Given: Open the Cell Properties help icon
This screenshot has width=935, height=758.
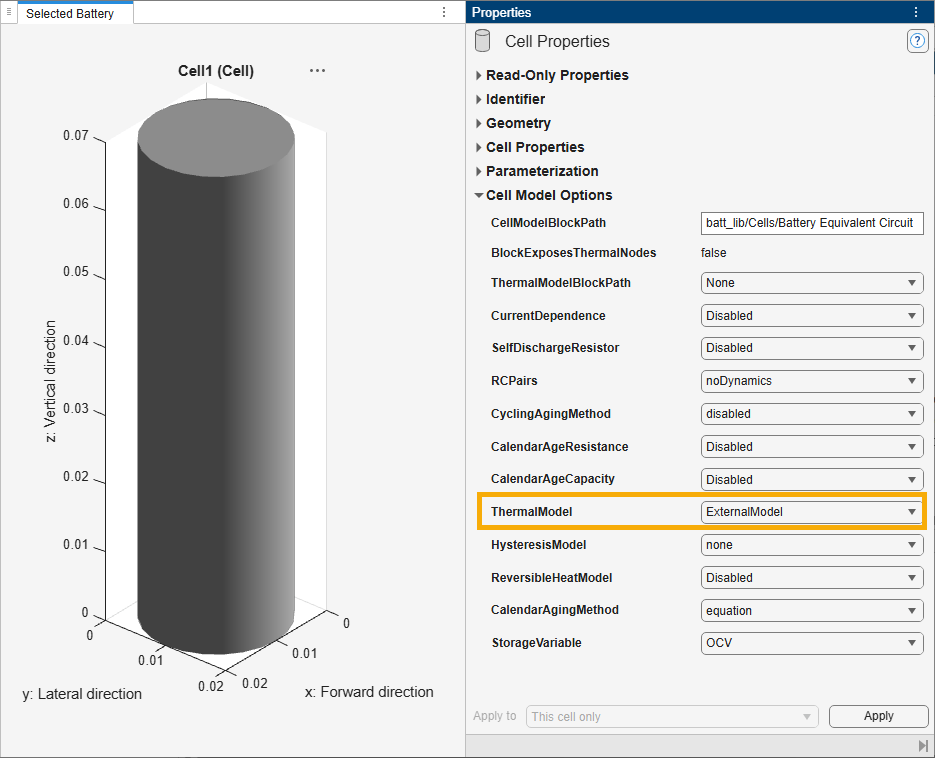Looking at the screenshot, I should (917, 41).
